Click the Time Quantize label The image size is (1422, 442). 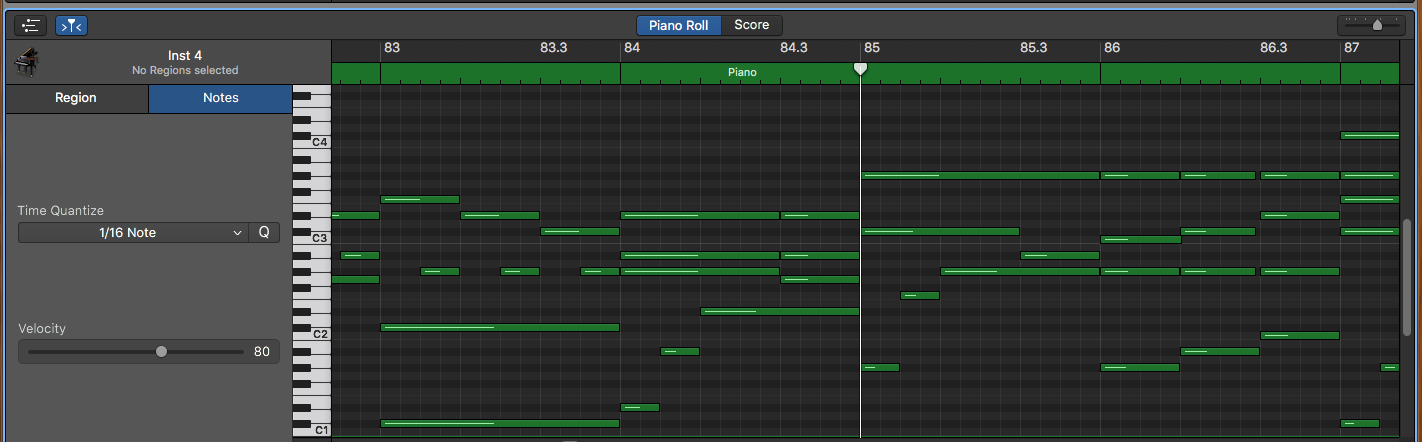61,211
